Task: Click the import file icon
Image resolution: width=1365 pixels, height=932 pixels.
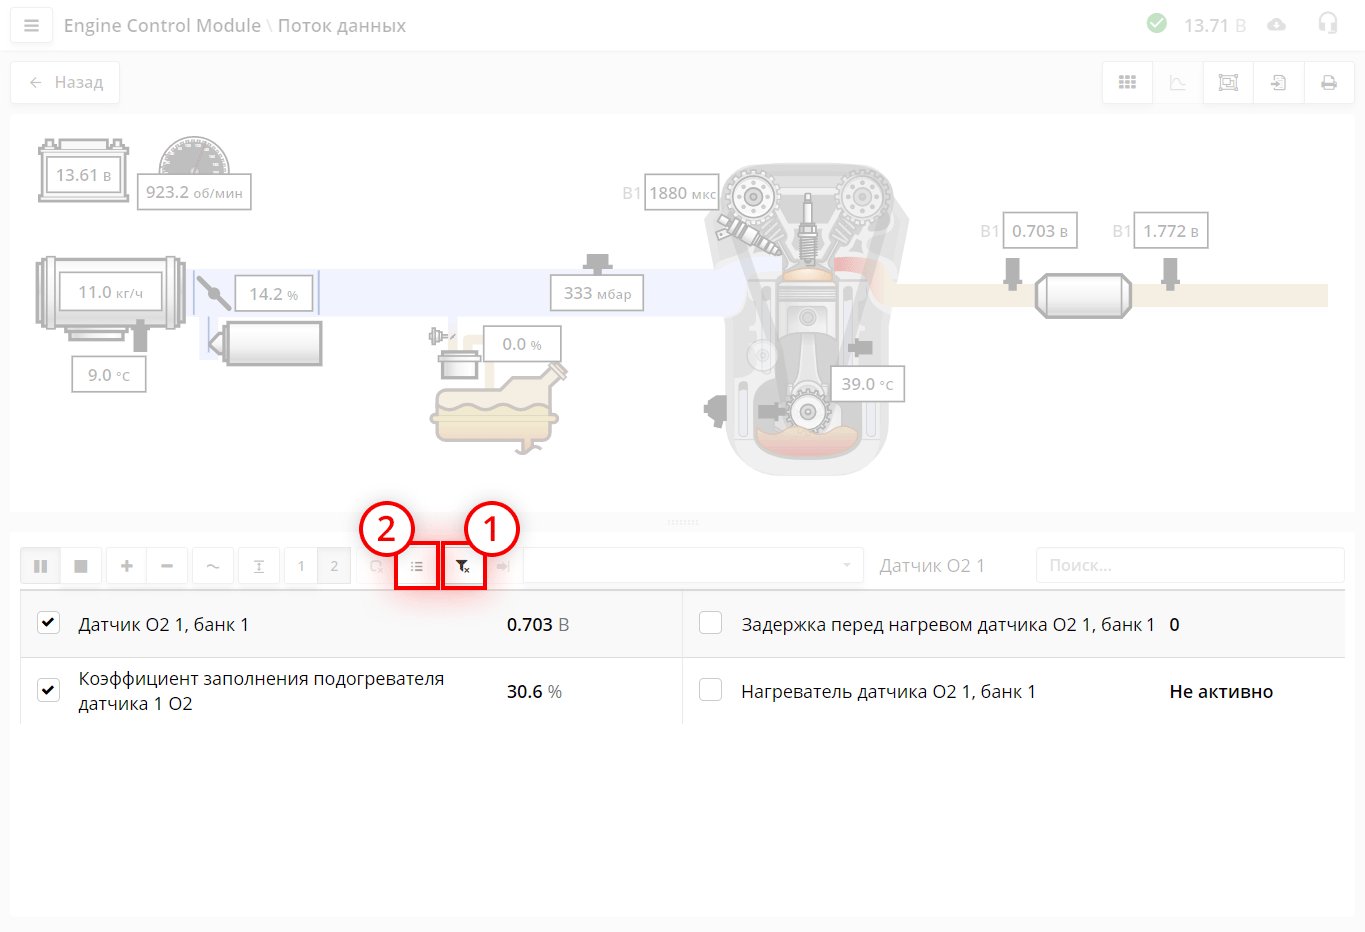Action: pyautogui.click(x=1278, y=83)
